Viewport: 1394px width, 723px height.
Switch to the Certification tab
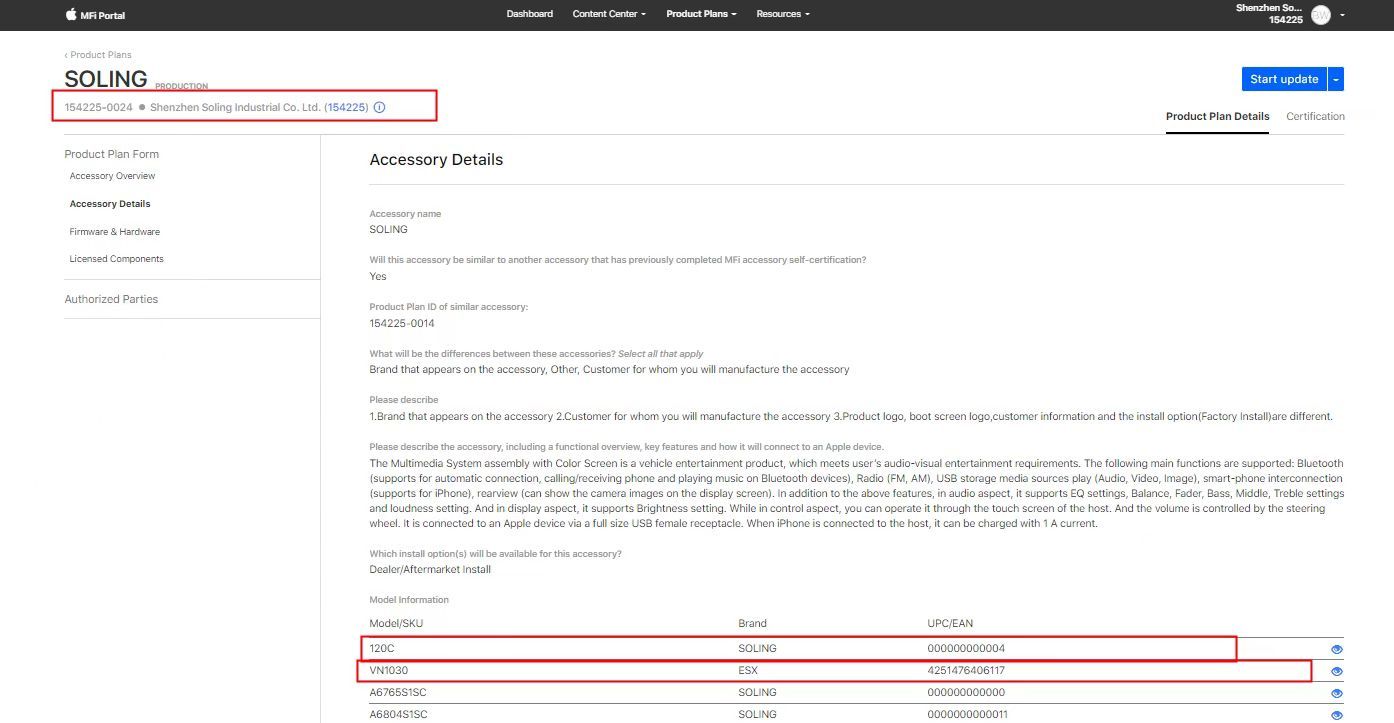click(x=1315, y=116)
